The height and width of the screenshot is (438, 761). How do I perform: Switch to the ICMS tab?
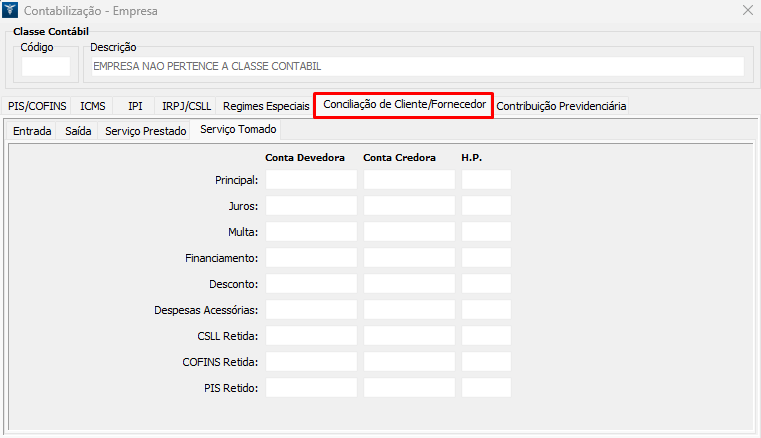93,106
